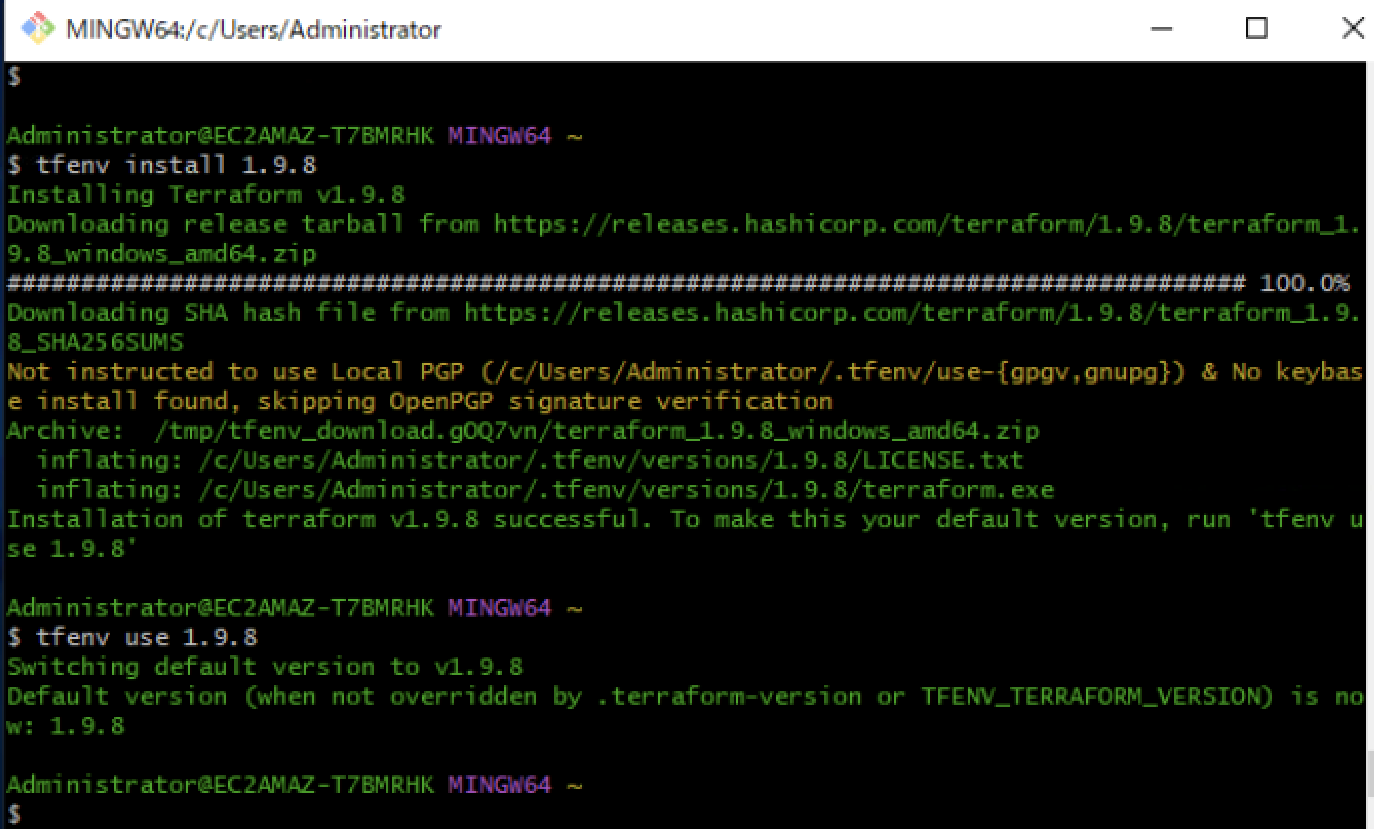Click the last Administrator@EC2AMAZ-T7BMRHK prompt line

[x=295, y=785]
